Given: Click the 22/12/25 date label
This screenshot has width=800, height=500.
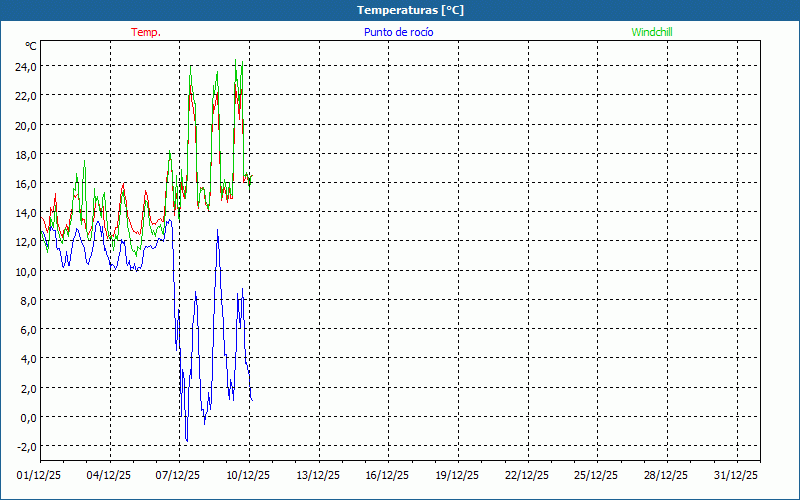Looking at the screenshot, I should pyautogui.click(x=527, y=475).
